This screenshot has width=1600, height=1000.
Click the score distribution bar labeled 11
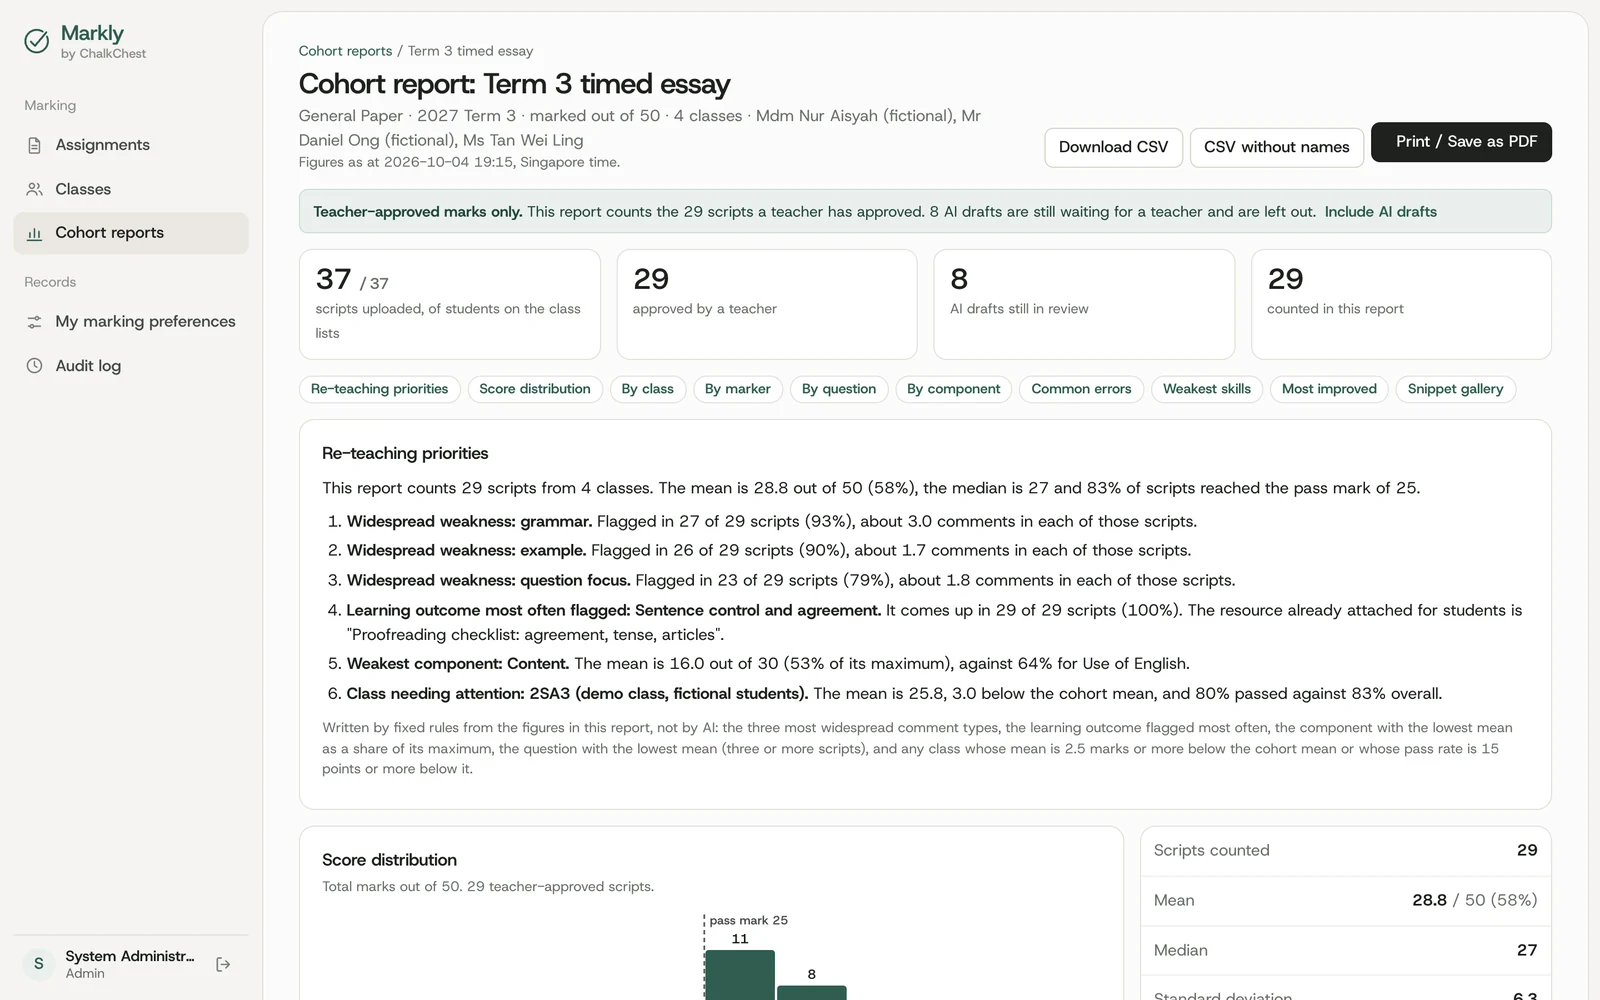740,975
